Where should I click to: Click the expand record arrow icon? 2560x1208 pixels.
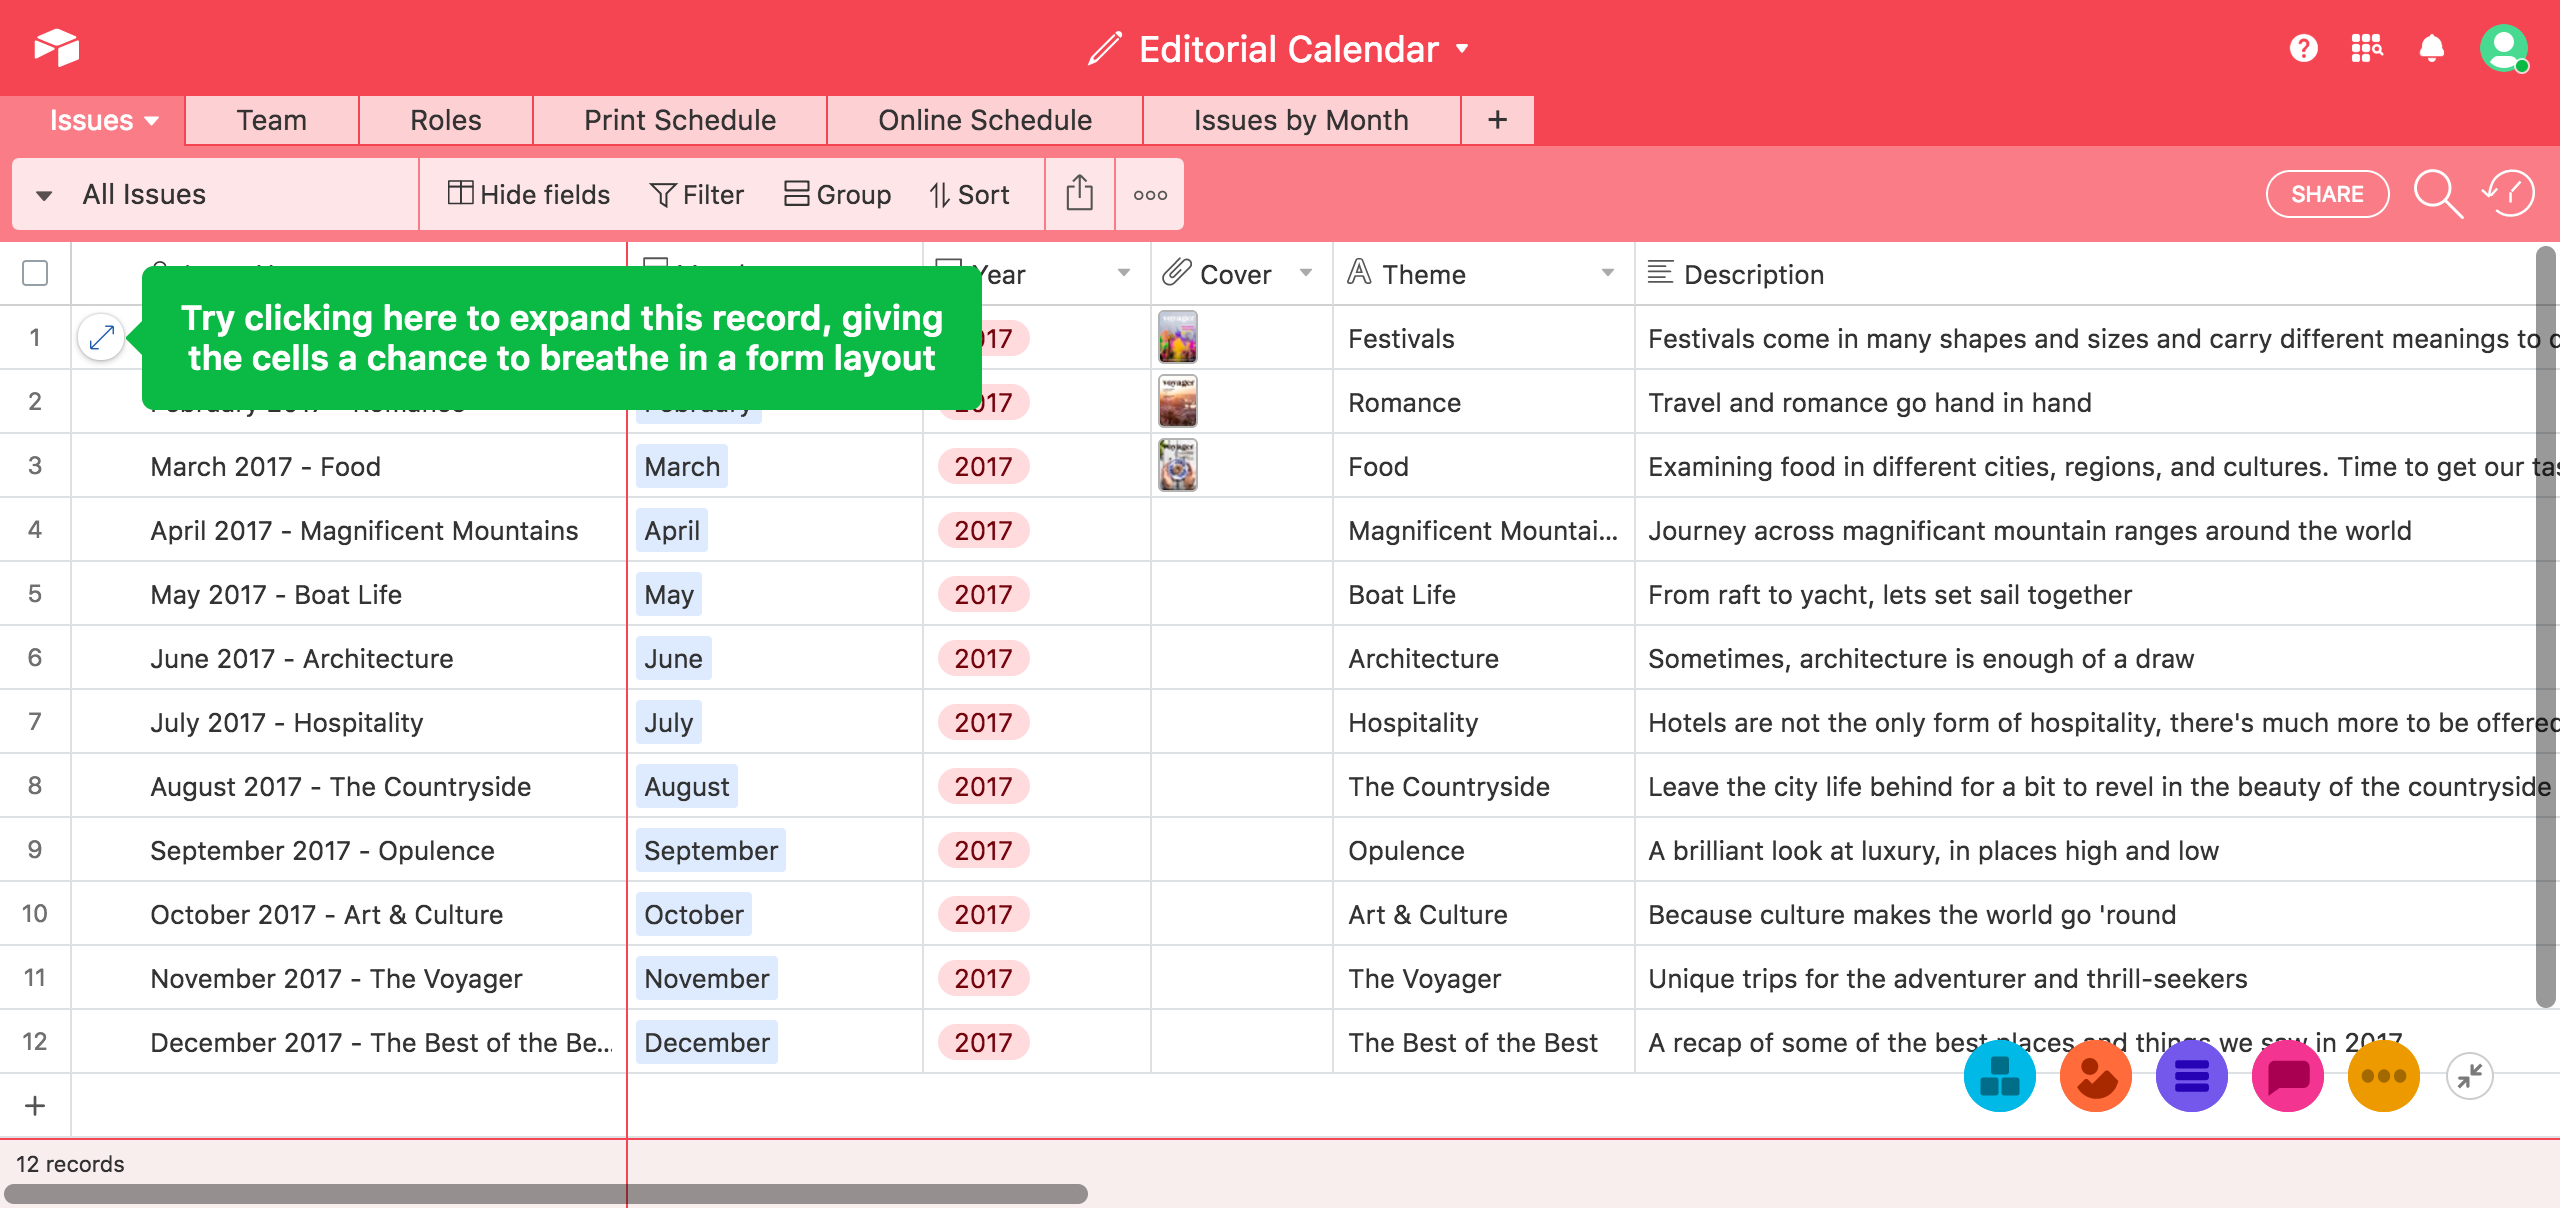(101, 338)
